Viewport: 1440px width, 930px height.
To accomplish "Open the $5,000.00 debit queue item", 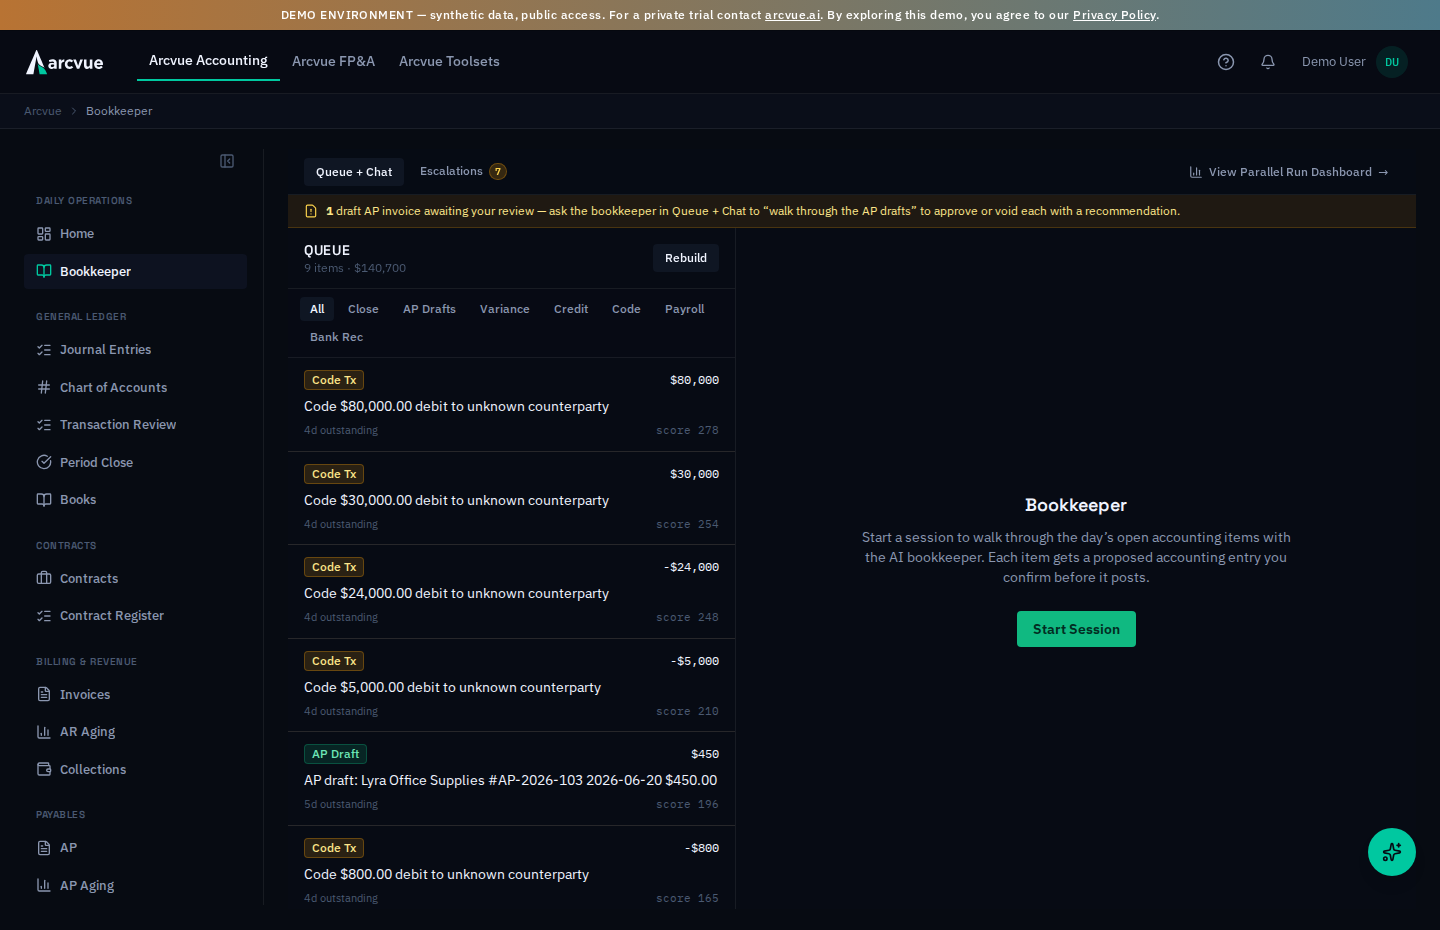I will (x=511, y=685).
